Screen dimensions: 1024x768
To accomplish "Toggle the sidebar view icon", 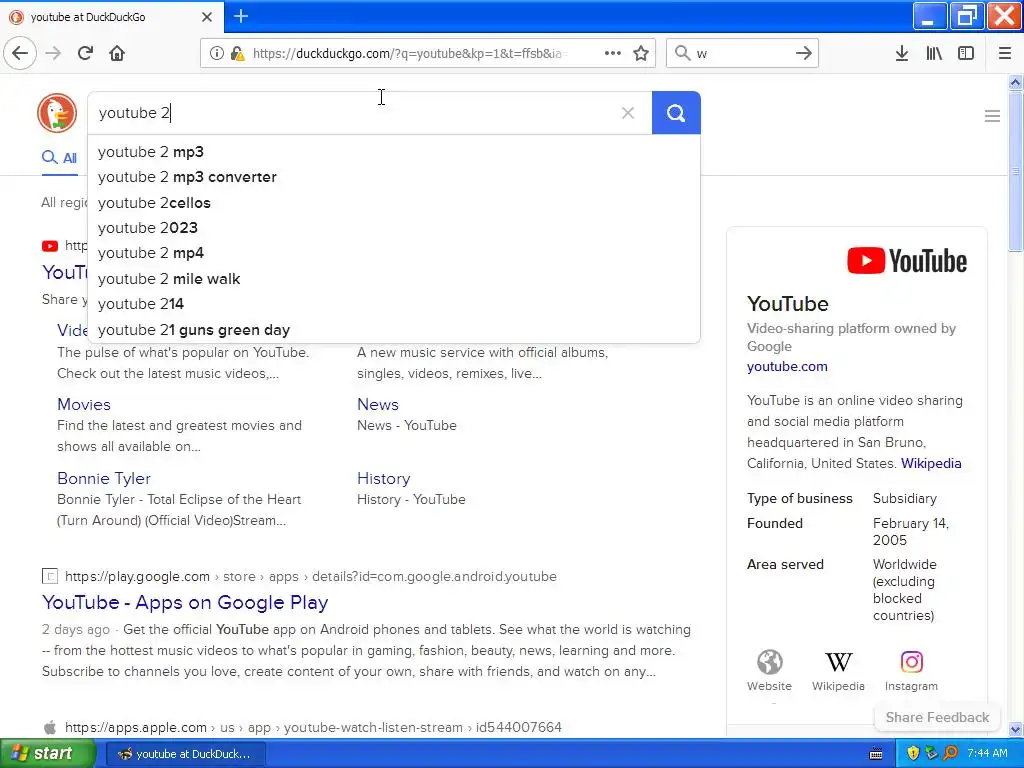I will tap(966, 53).
